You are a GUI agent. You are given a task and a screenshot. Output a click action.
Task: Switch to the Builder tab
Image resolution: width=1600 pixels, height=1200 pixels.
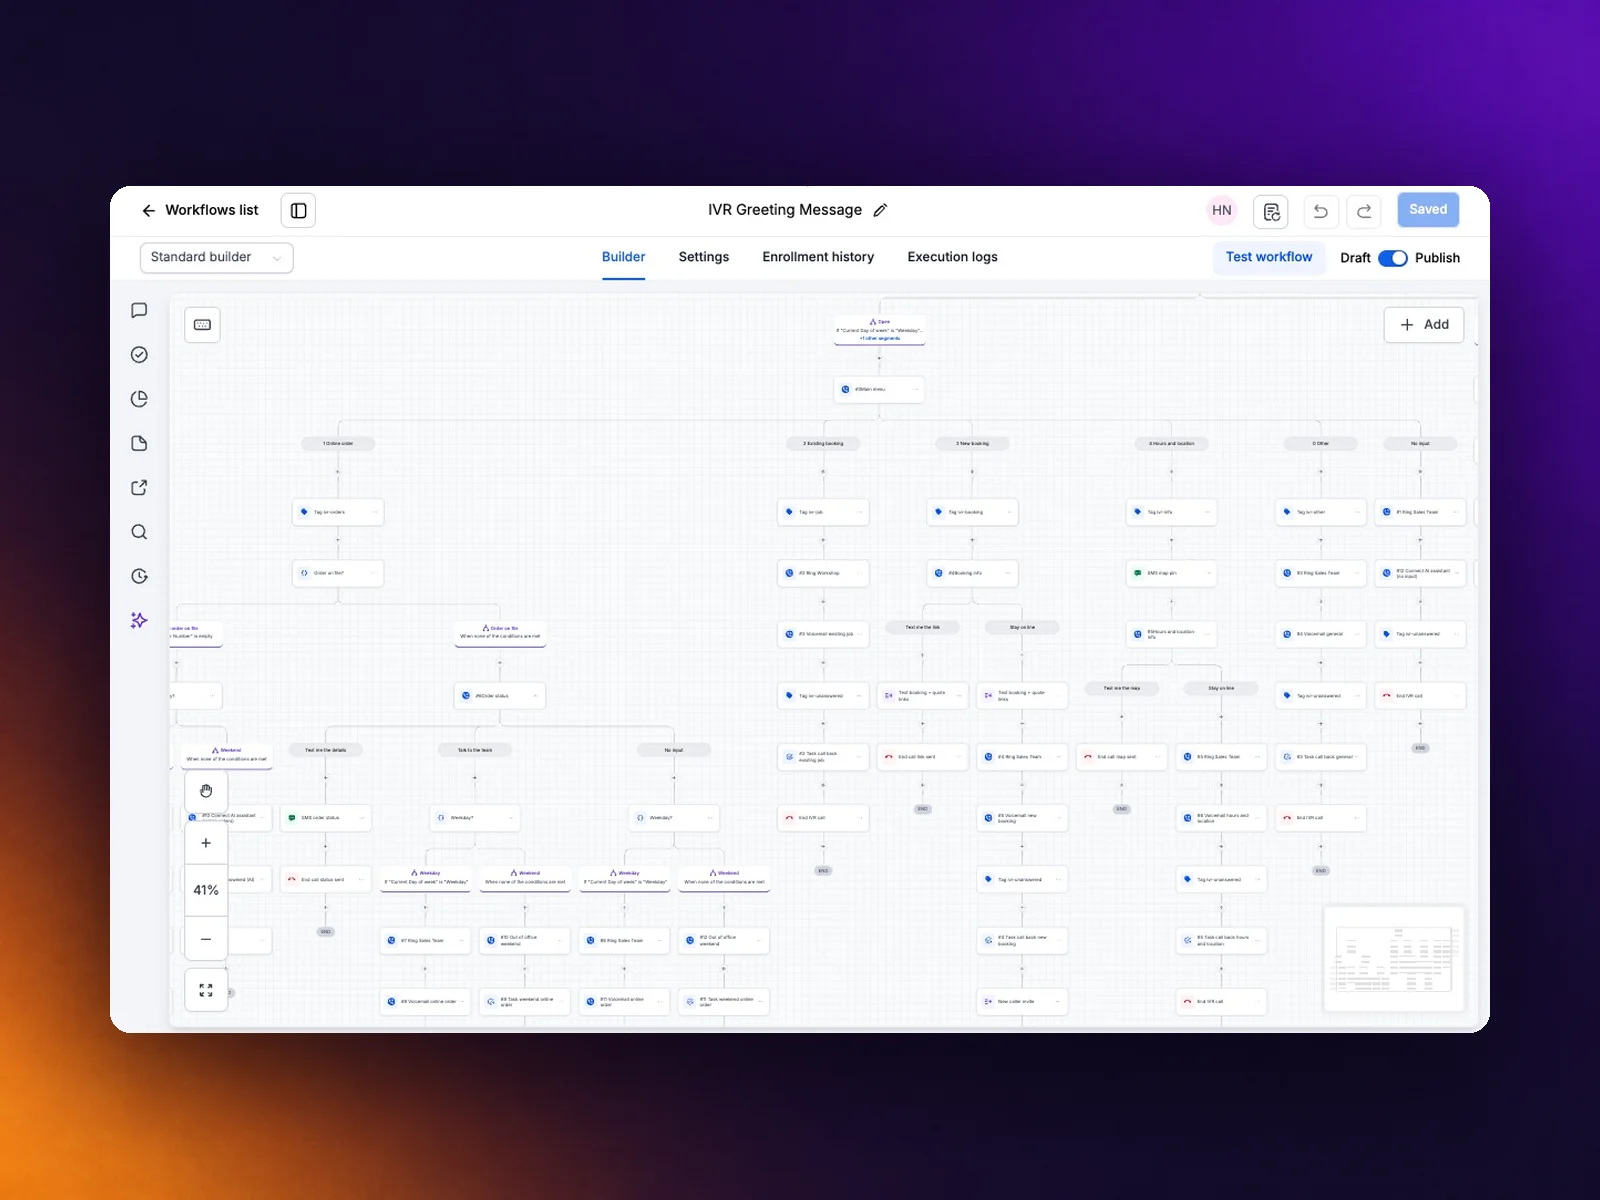click(x=623, y=257)
